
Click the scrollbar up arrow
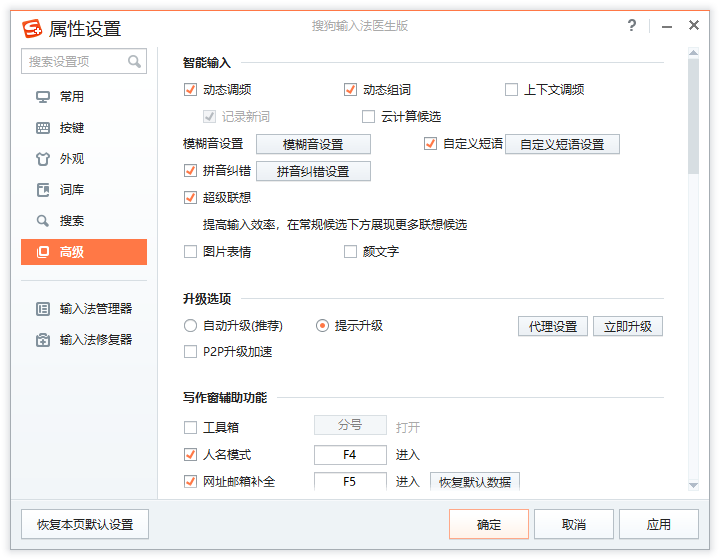(x=693, y=53)
